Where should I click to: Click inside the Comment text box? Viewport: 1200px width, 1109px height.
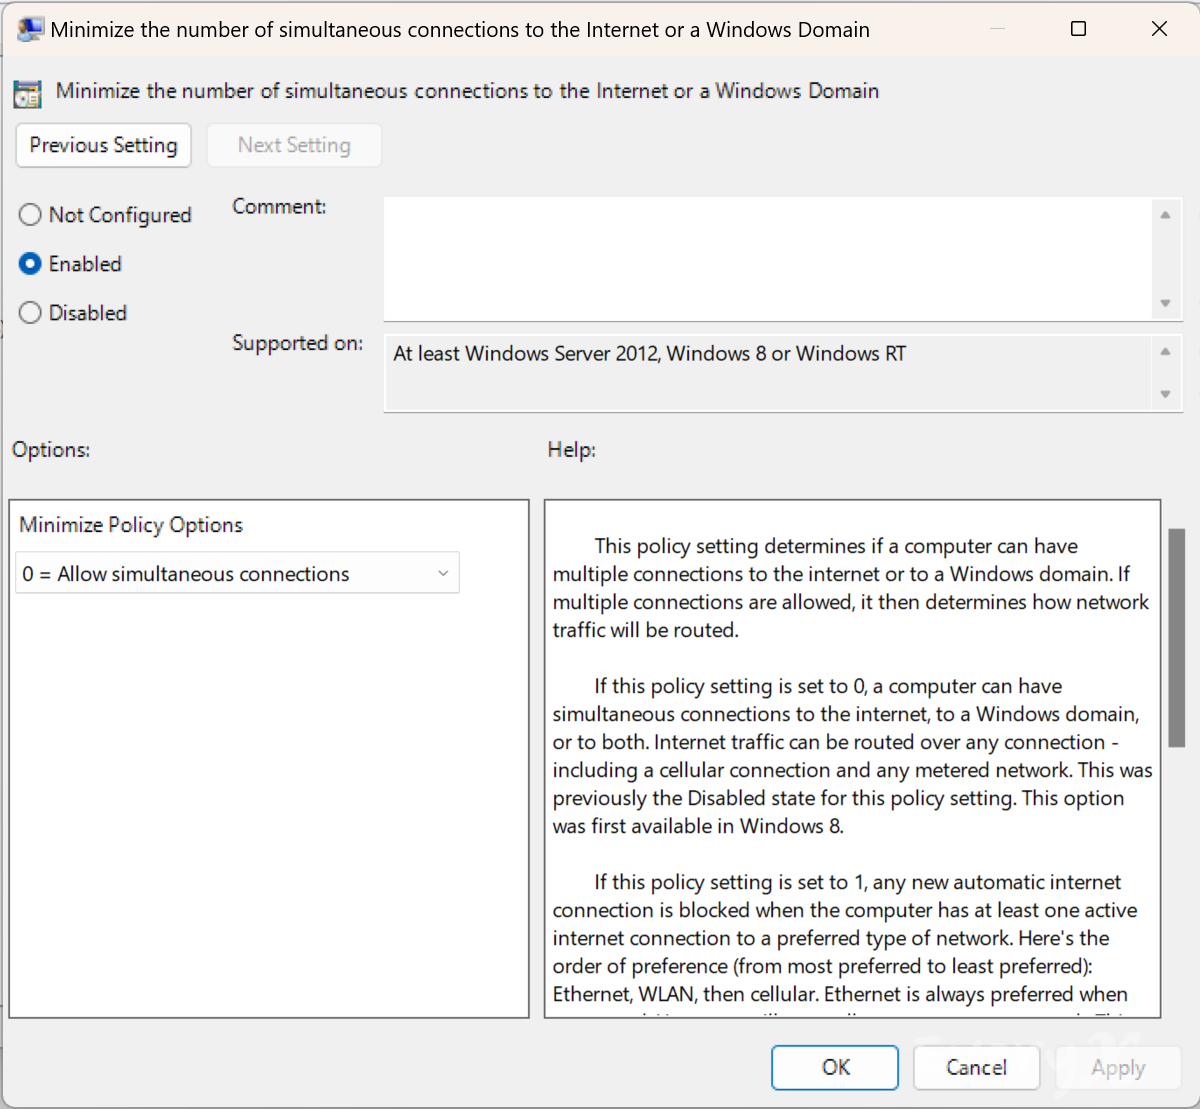767,258
